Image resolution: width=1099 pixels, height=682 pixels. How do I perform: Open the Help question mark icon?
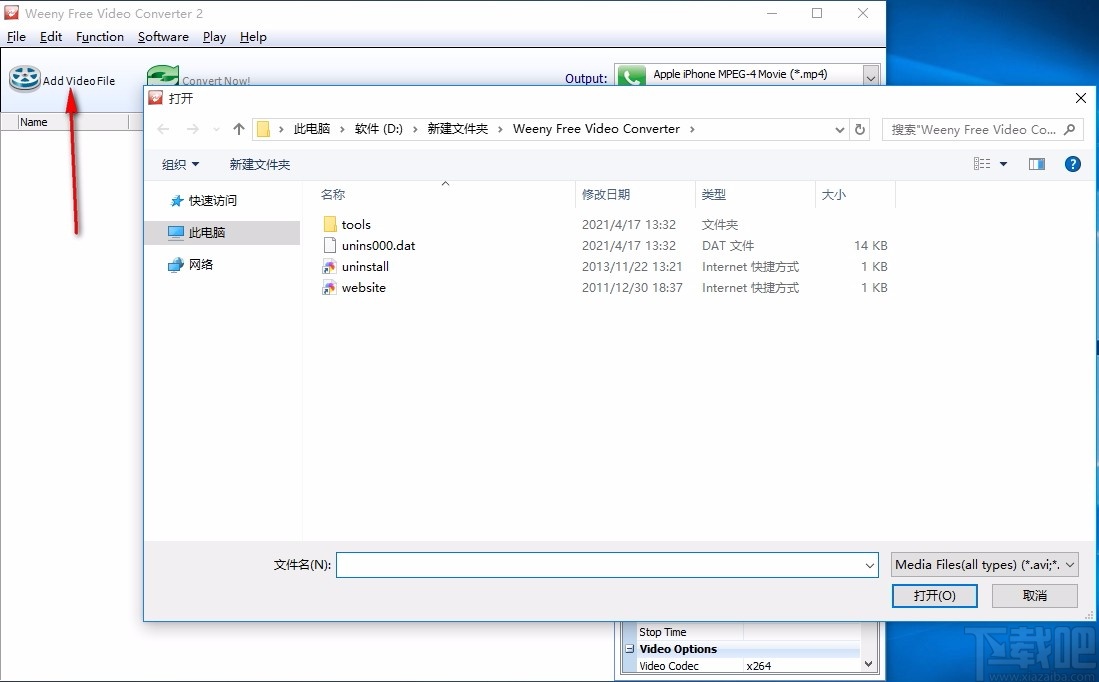[x=1072, y=163]
